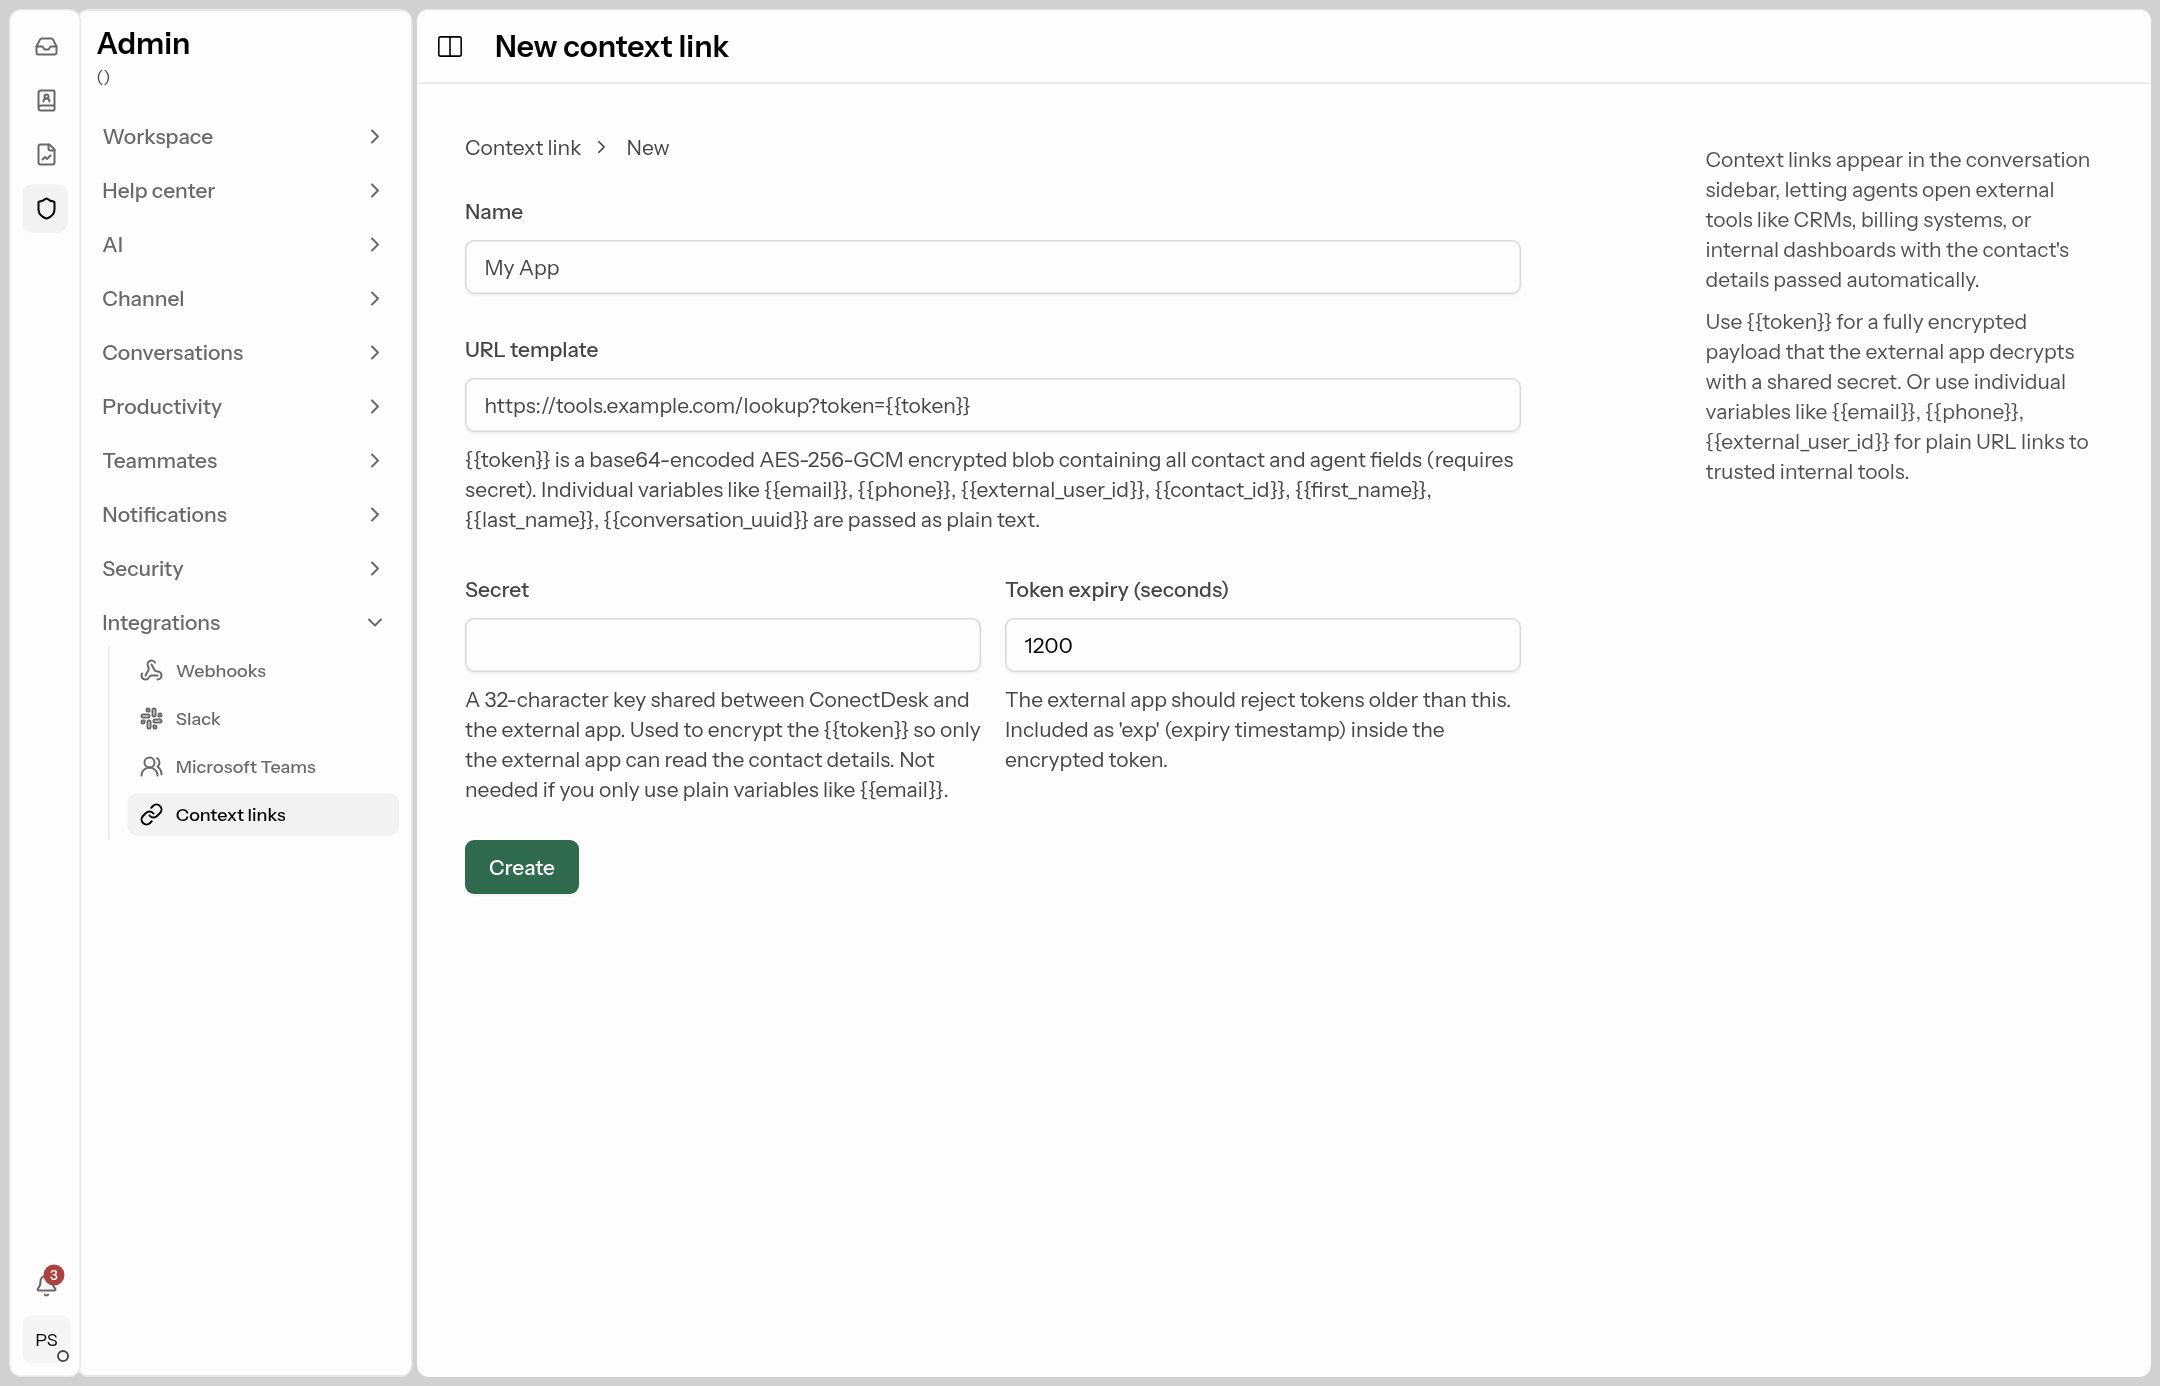Click the New breadcrumb item
The image size is (2160, 1386).
[648, 148]
